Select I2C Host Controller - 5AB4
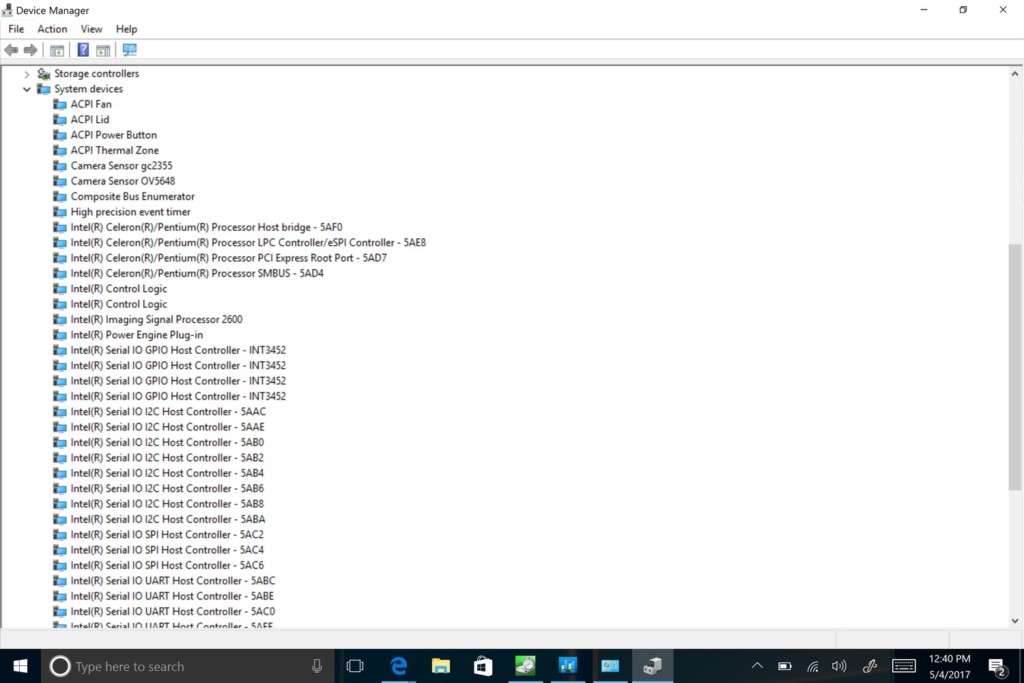Viewport: 1024px width, 683px height. (x=167, y=473)
